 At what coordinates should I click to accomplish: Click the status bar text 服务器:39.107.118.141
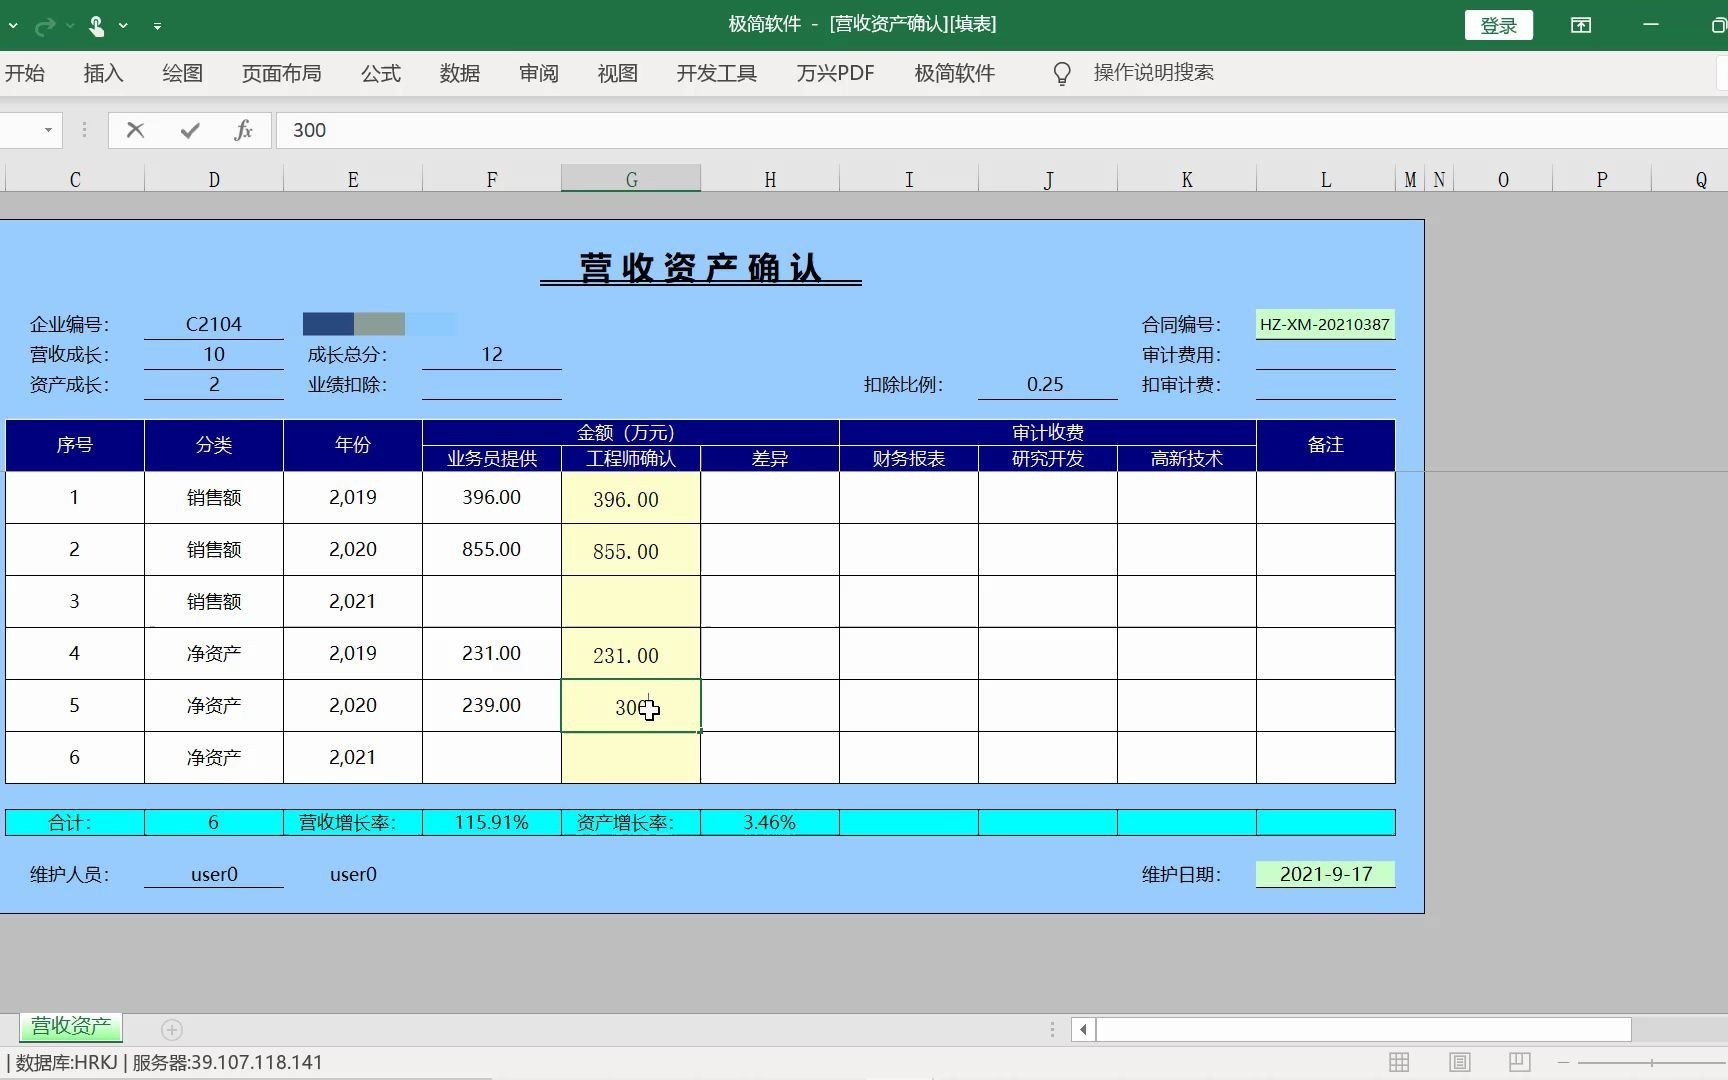[x=227, y=1062]
